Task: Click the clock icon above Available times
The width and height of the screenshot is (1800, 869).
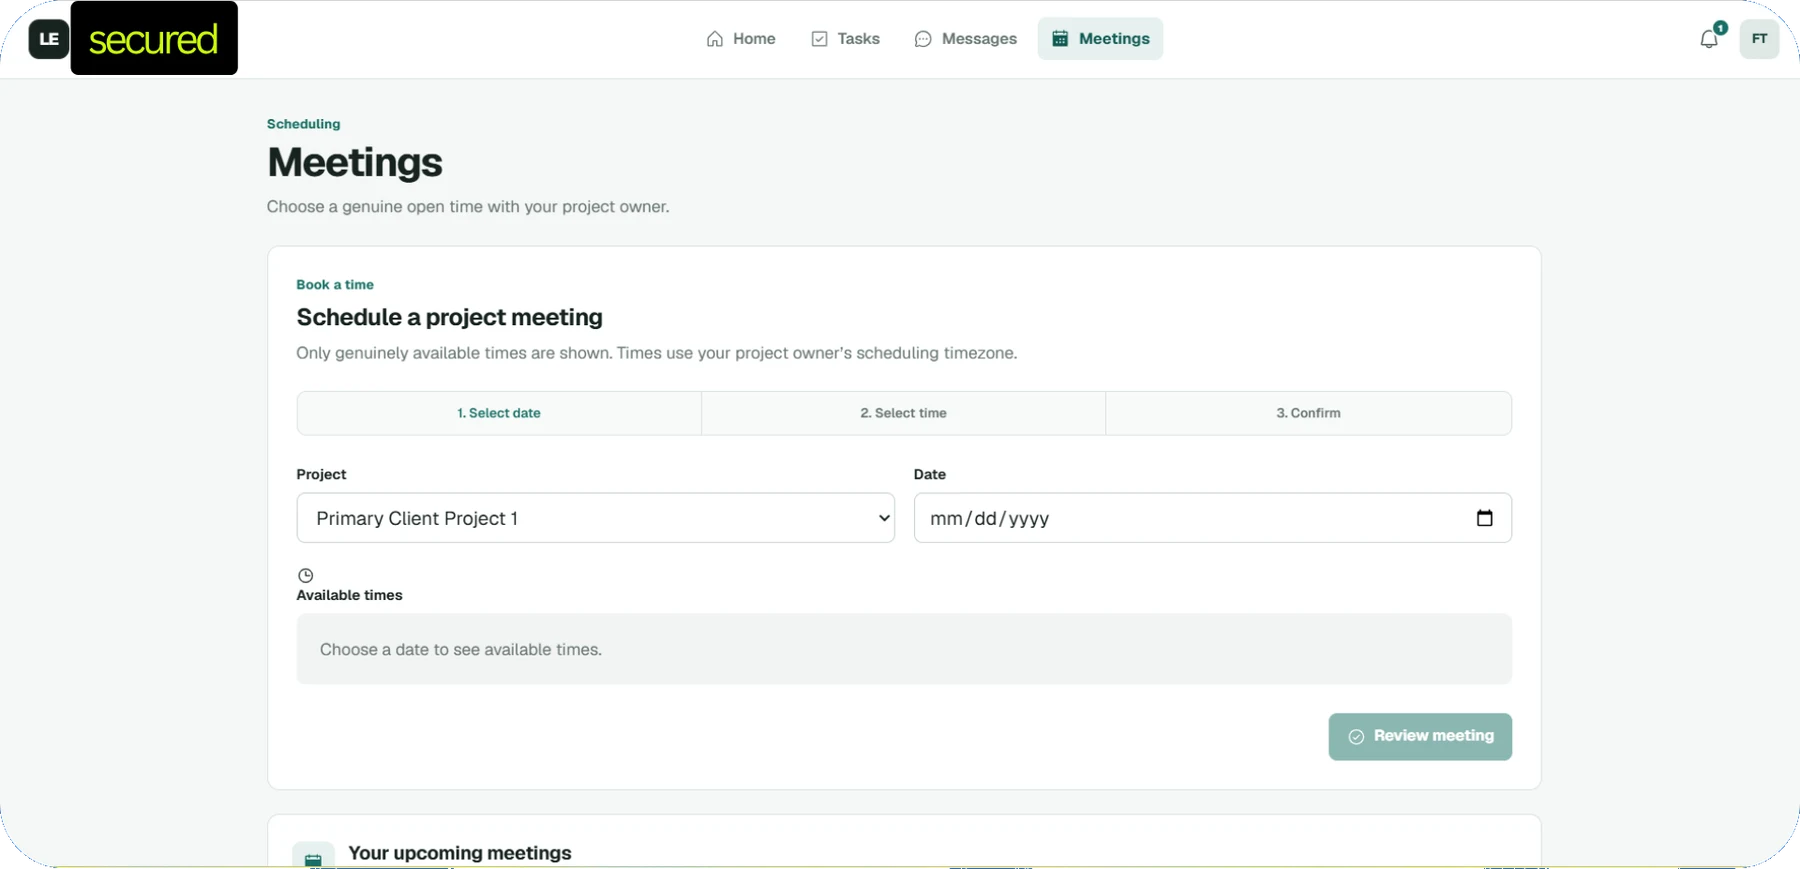Action: (306, 576)
